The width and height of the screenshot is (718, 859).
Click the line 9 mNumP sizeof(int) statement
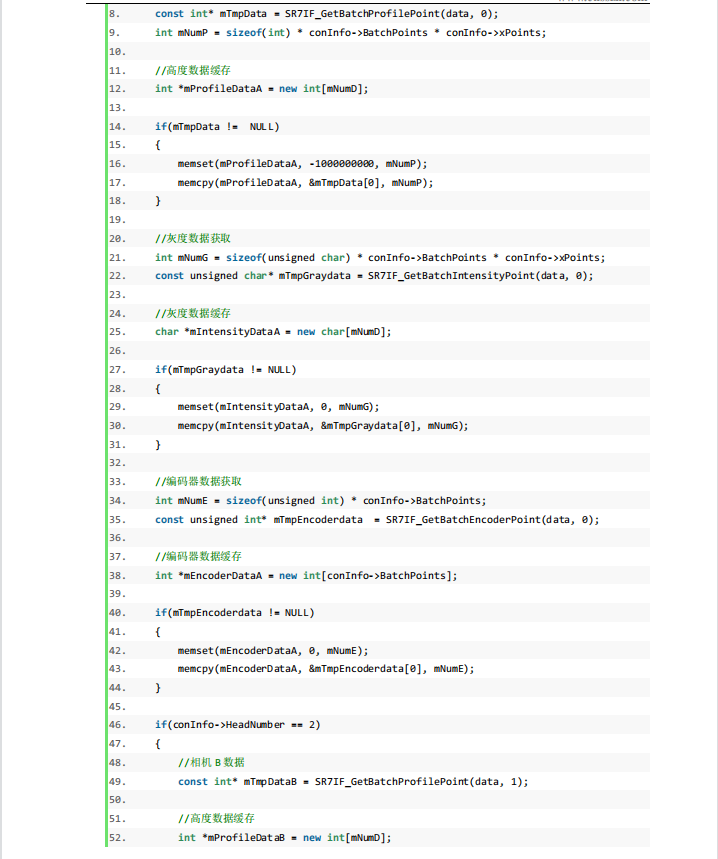pyautogui.click(x=351, y=32)
